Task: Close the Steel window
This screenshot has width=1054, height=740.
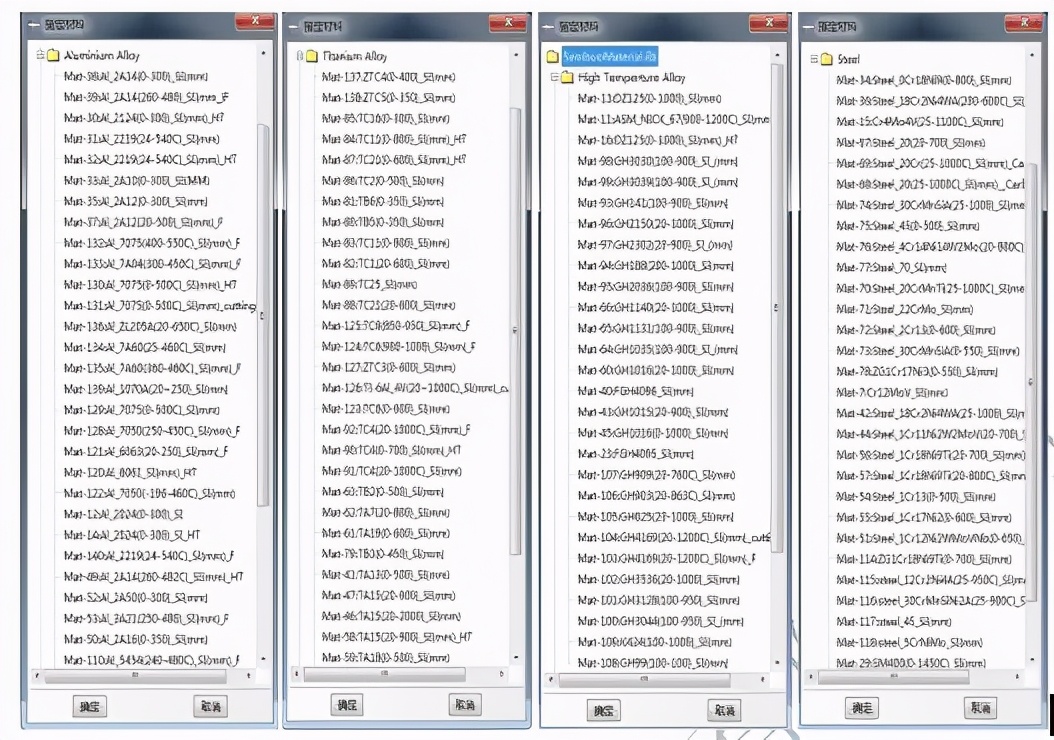Action: coord(1023,23)
